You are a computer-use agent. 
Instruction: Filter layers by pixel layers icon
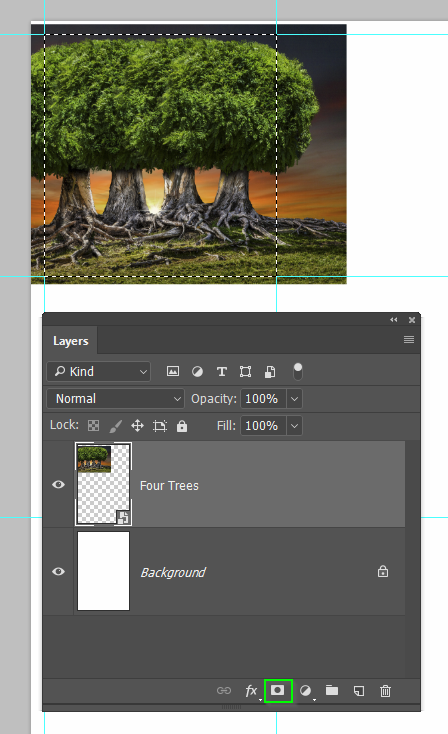pyautogui.click(x=173, y=371)
